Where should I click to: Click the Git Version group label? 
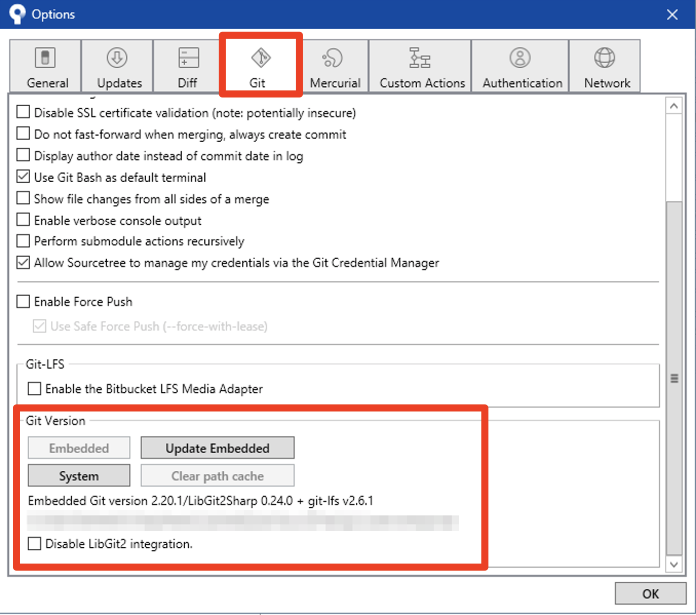tap(55, 421)
